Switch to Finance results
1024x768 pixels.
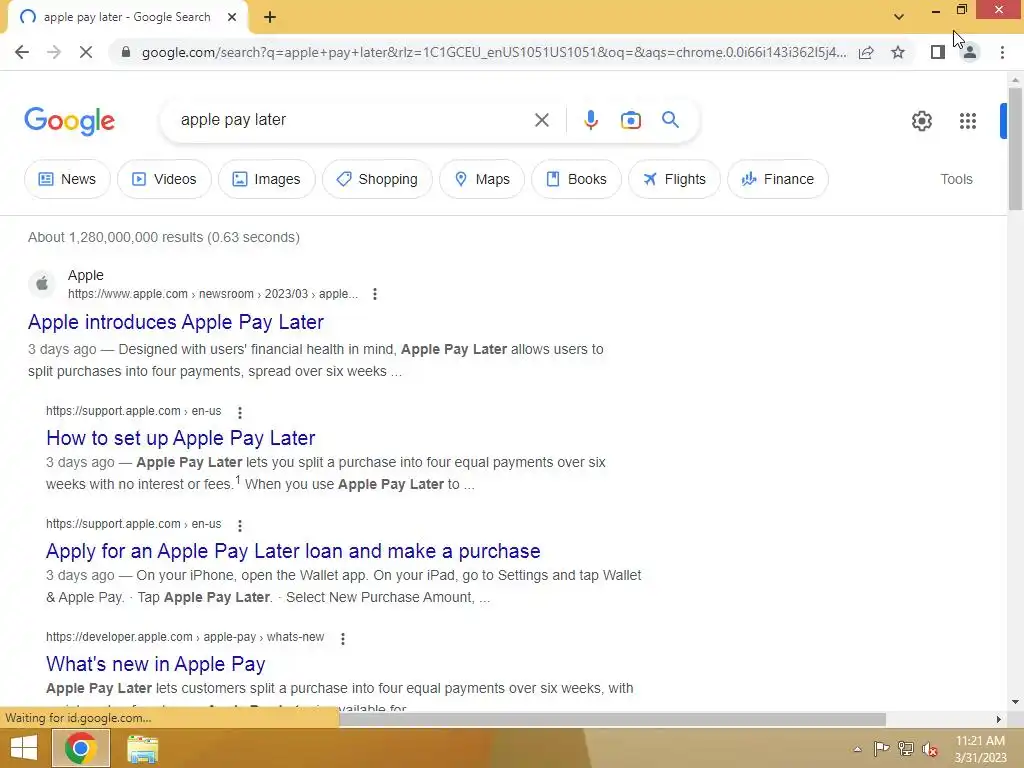click(x=777, y=179)
